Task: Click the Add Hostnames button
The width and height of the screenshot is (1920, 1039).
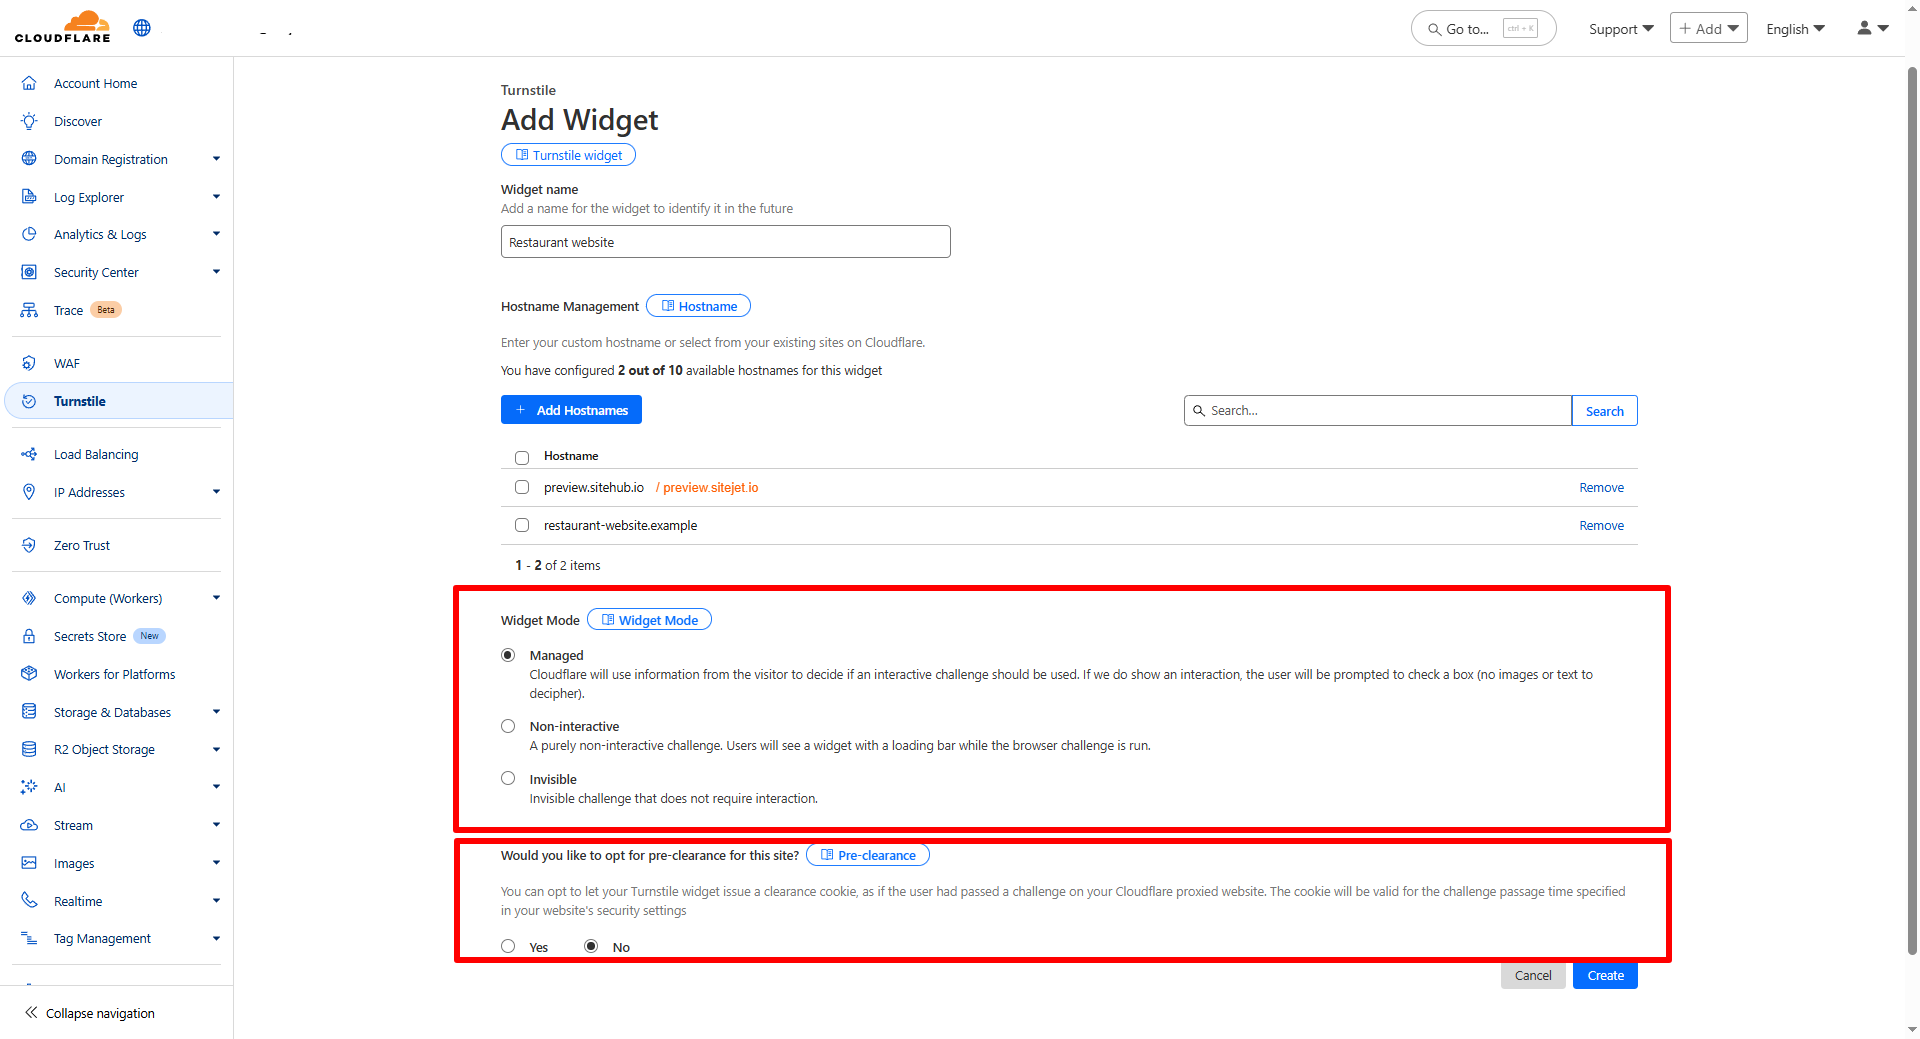Action: pyautogui.click(x=571, y=410)
